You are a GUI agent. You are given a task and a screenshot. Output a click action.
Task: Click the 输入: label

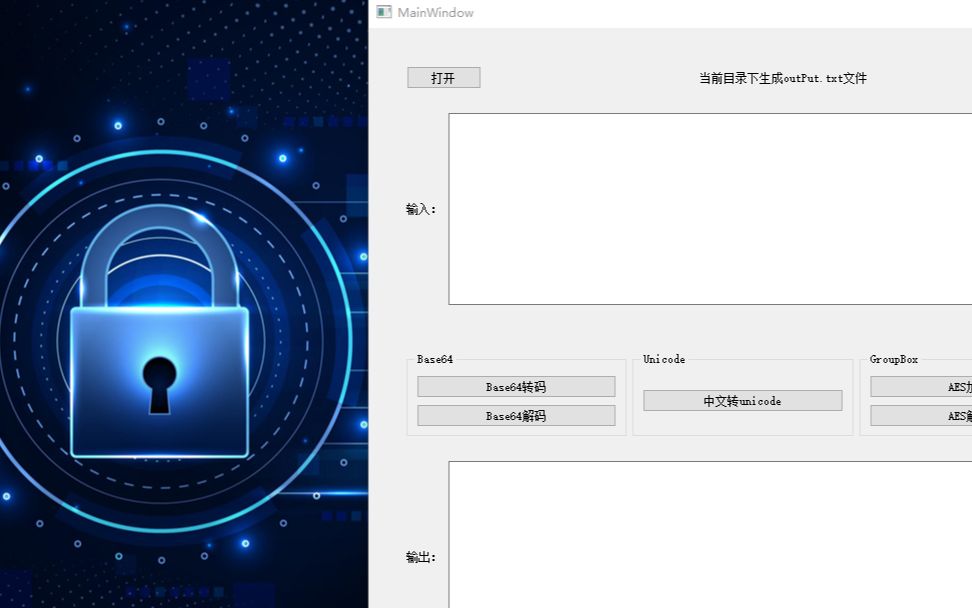pos(421,209)
